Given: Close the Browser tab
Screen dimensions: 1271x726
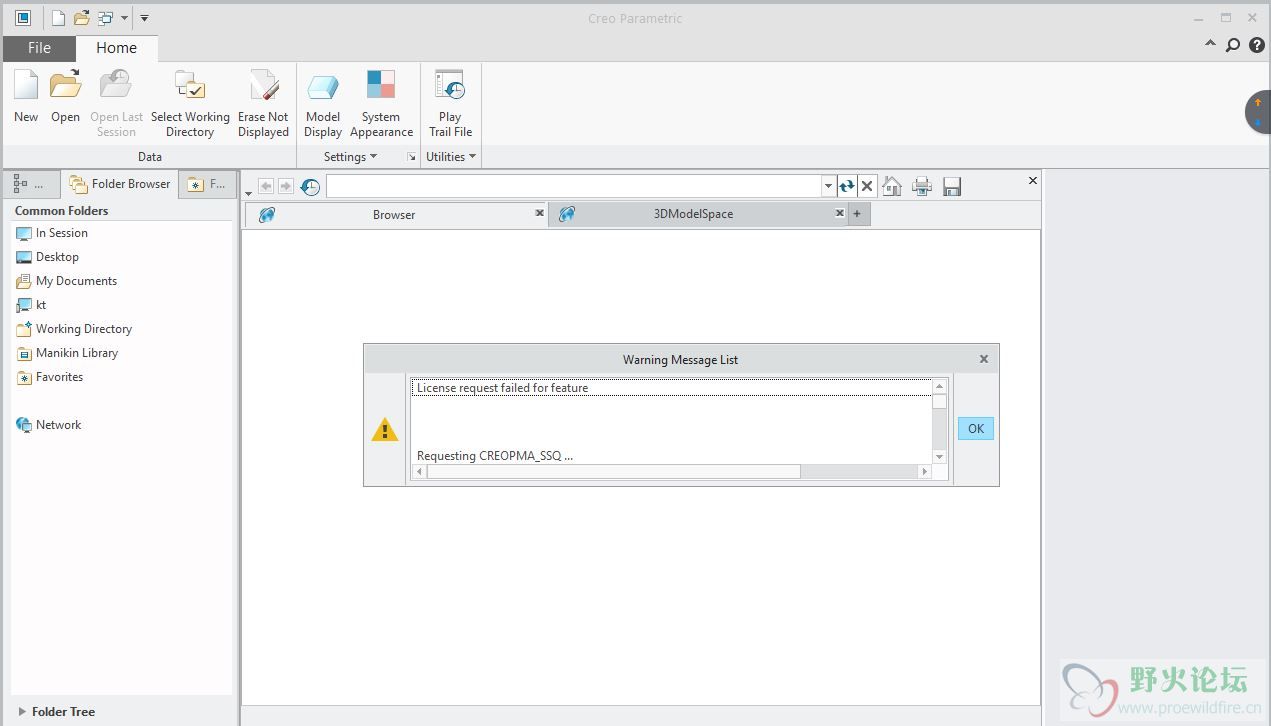Looking at the screenshot, I should tap(539, 213).
